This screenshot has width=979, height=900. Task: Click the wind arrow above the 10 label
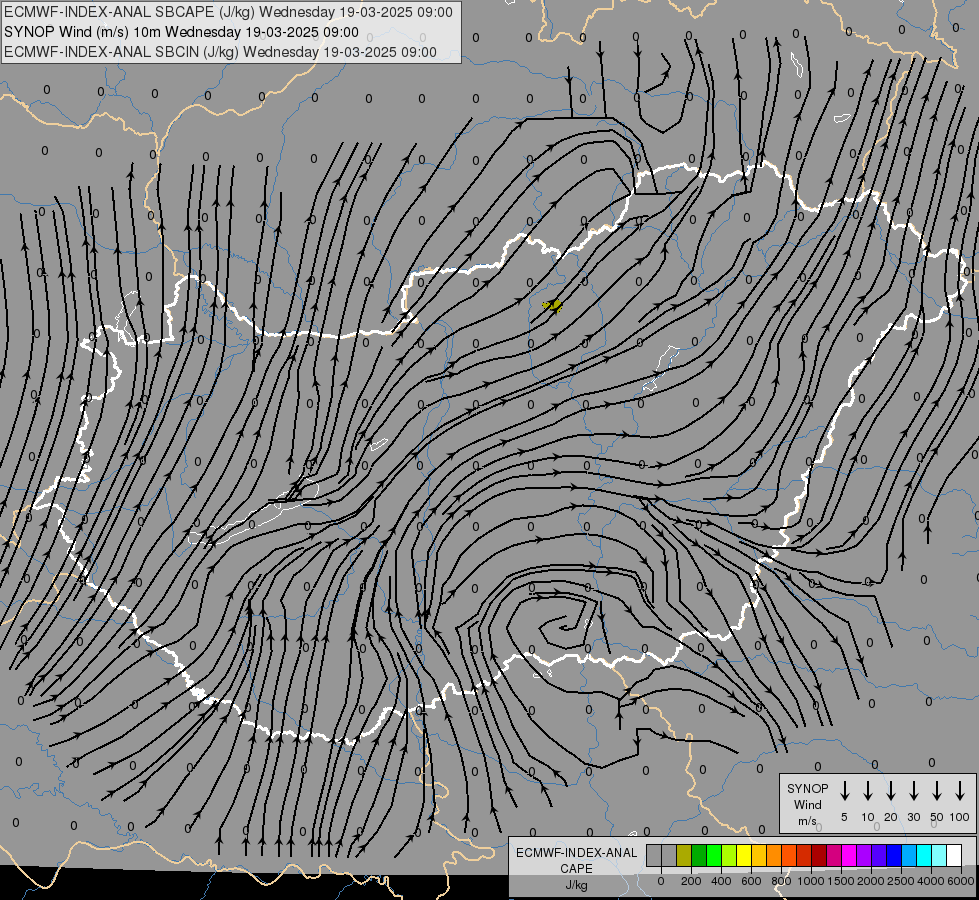[x=868, y=791]
